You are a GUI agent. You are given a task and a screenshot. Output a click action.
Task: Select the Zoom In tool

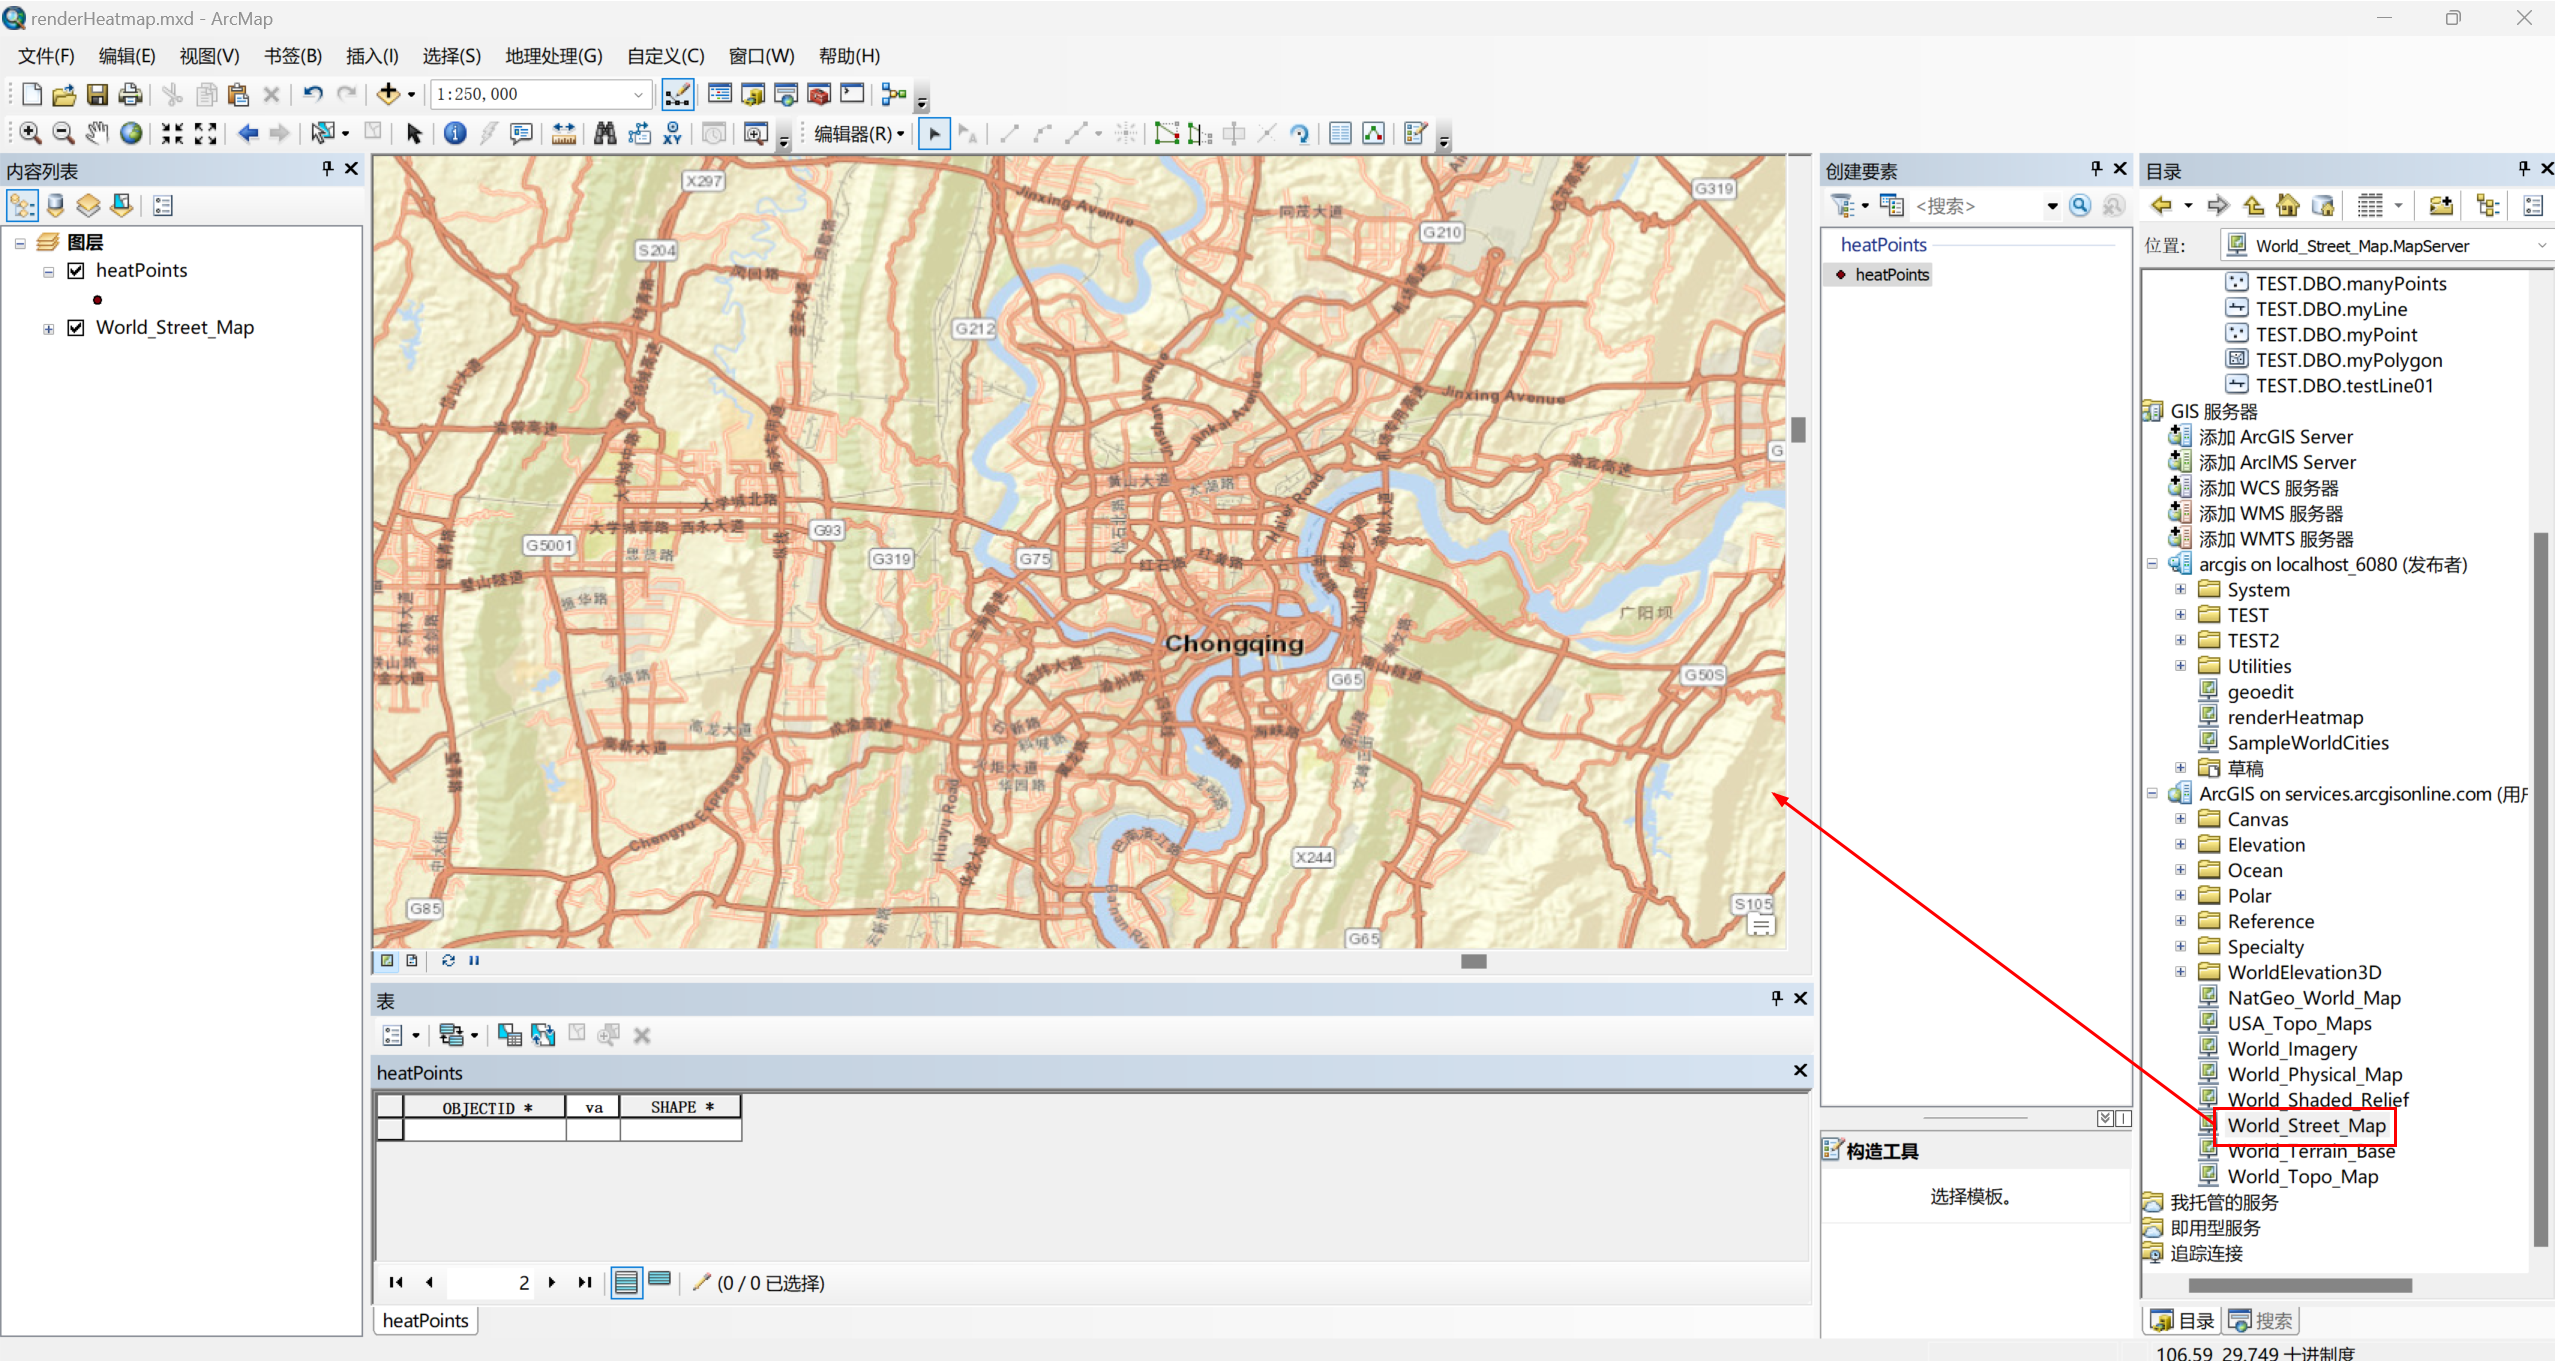pyautogui.click(x=25, y=134)
